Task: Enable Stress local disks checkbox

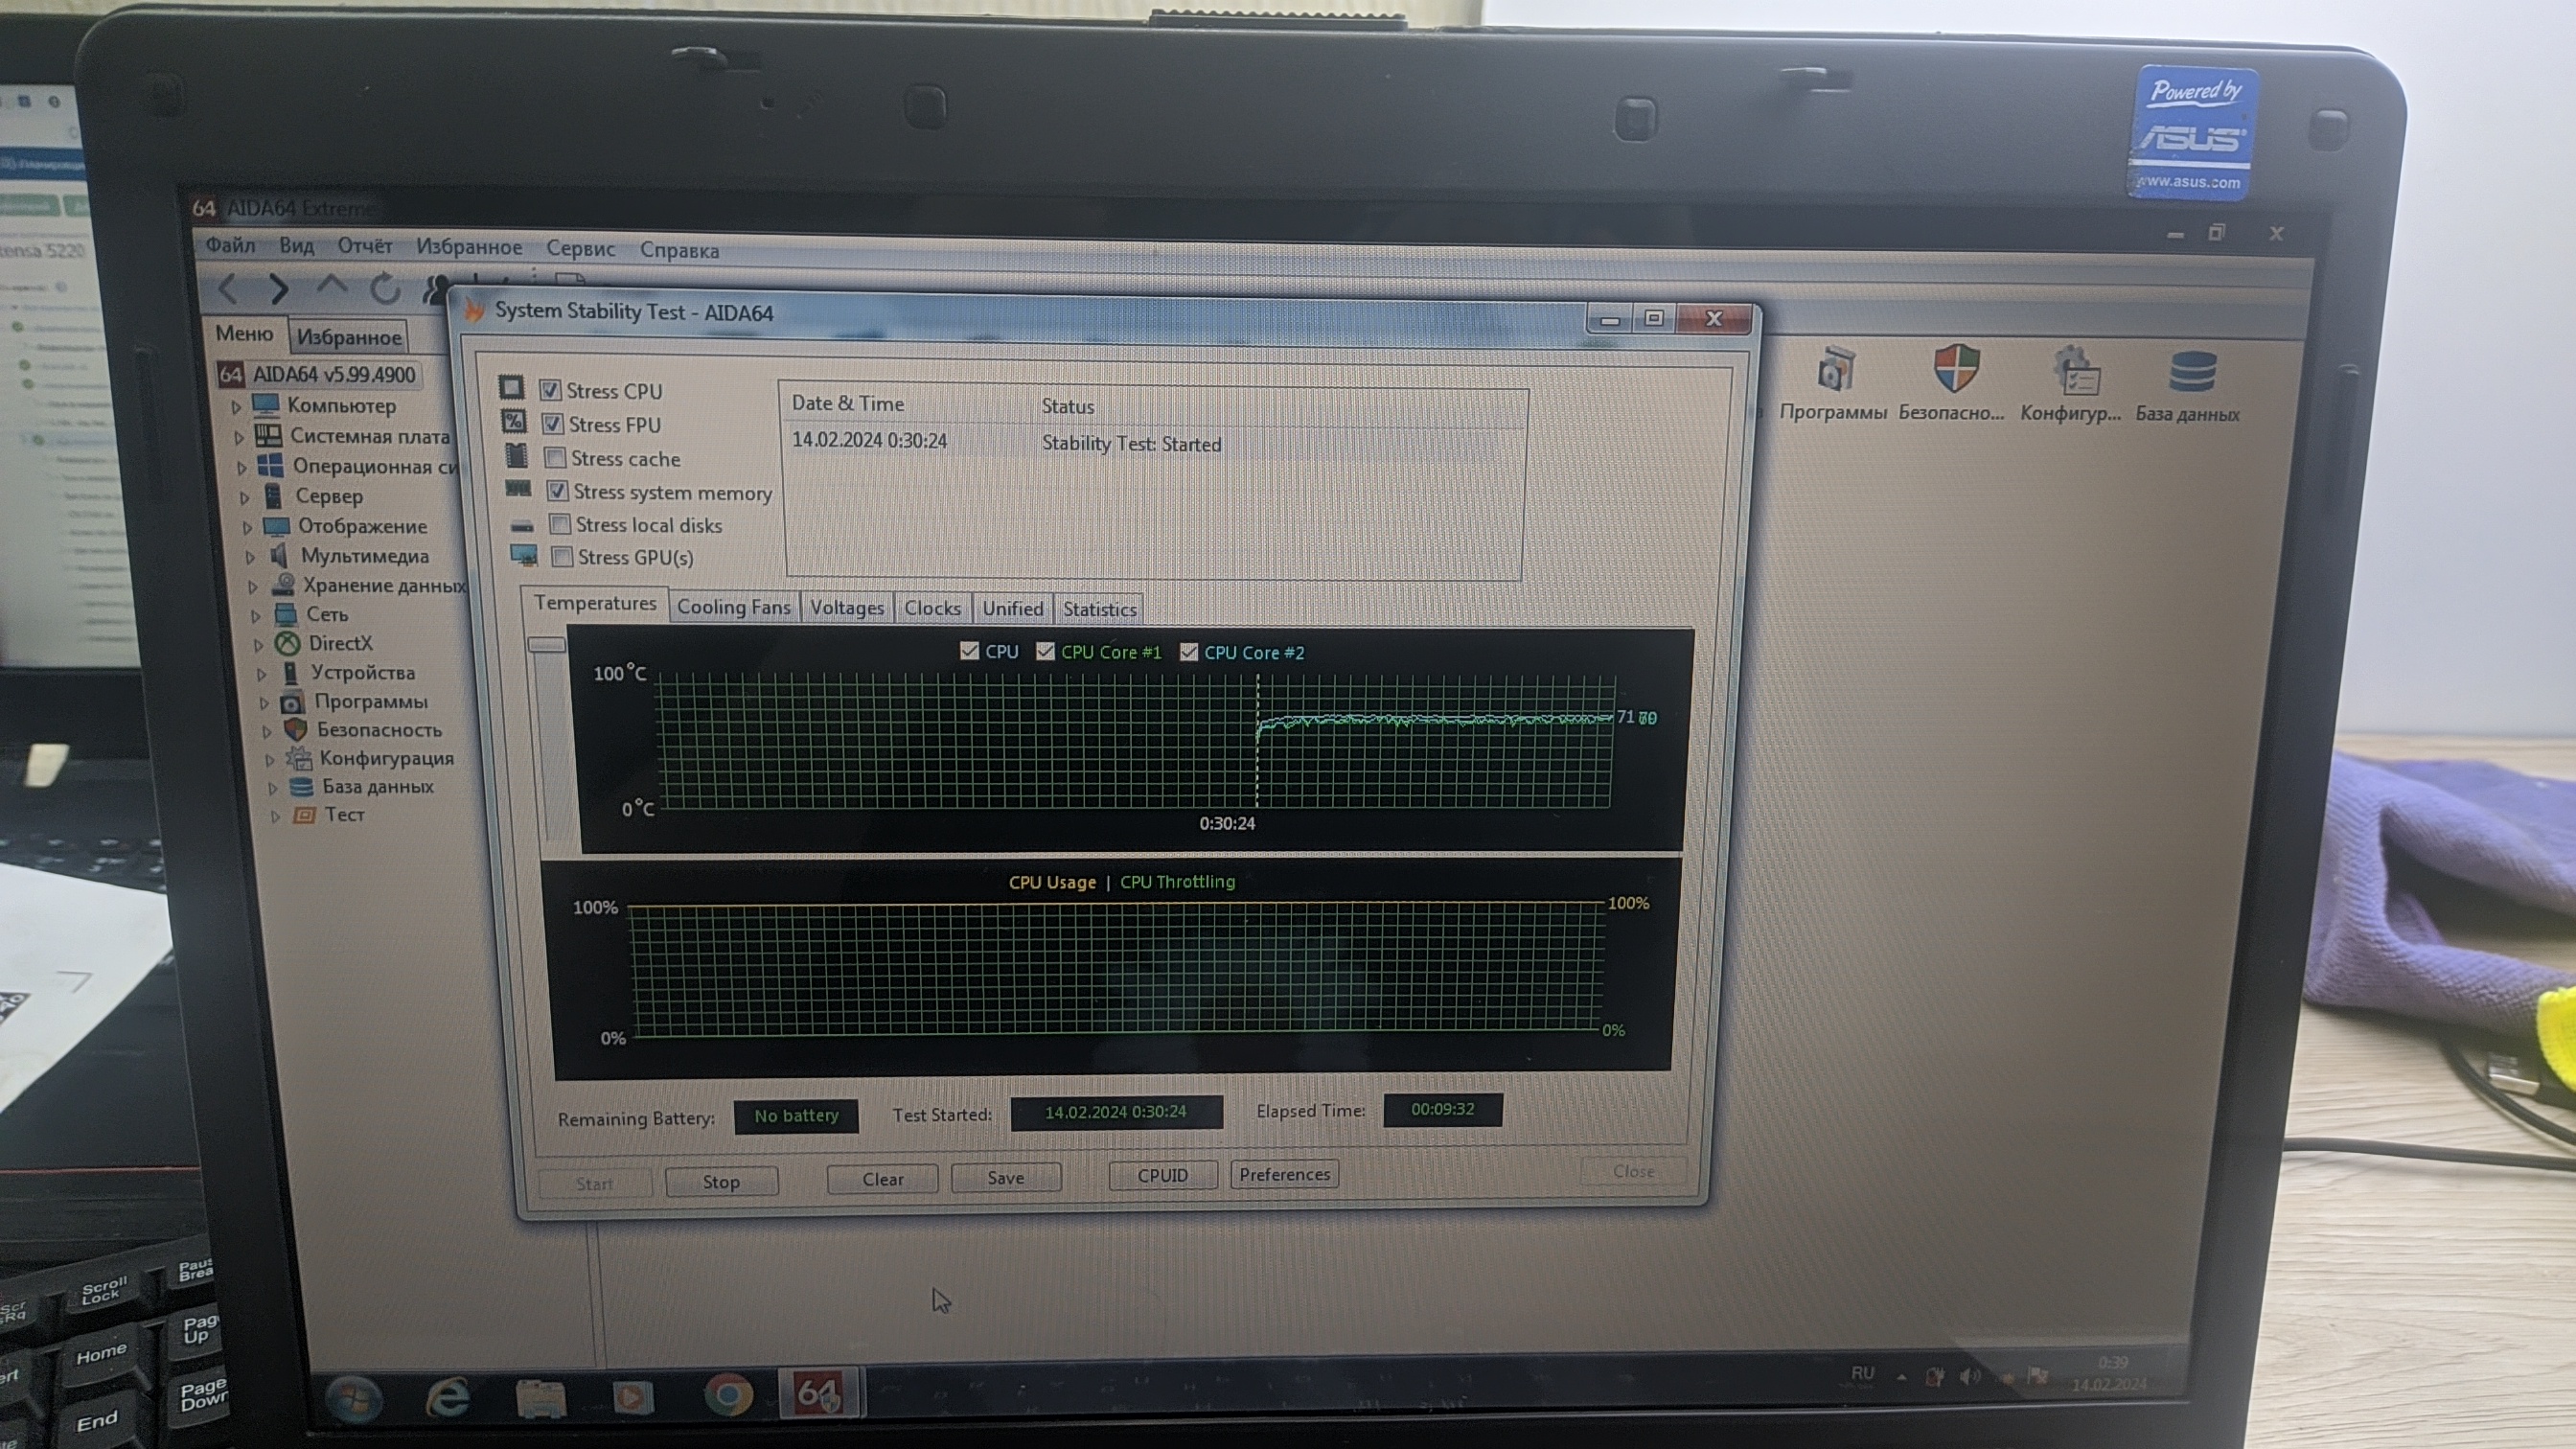Action: [560, 524]
